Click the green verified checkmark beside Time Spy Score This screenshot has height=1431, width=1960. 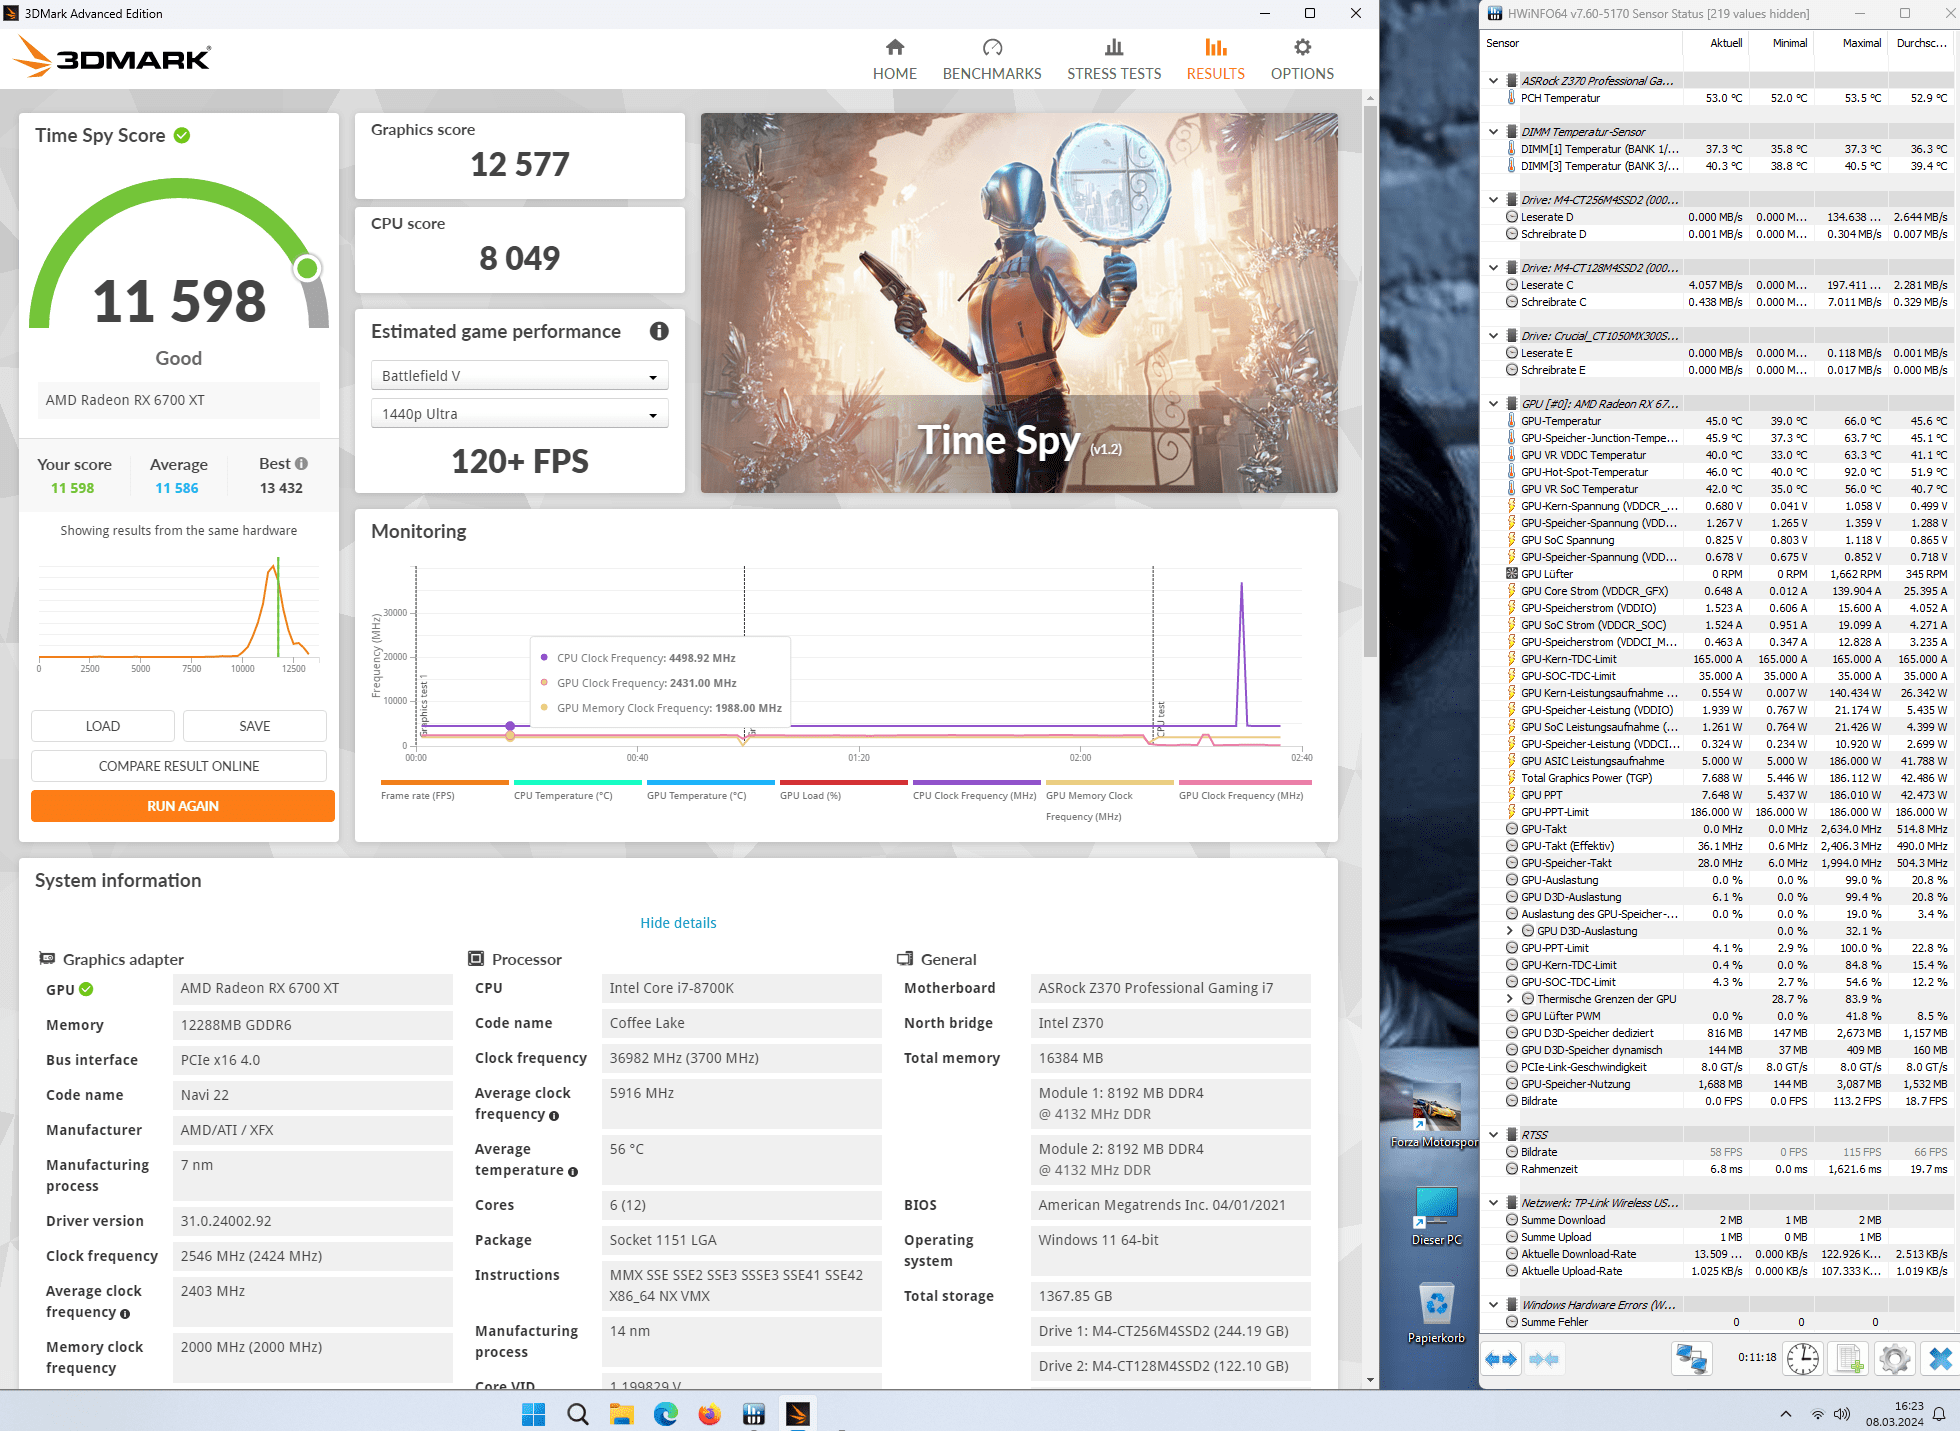[x=182, y=135]
